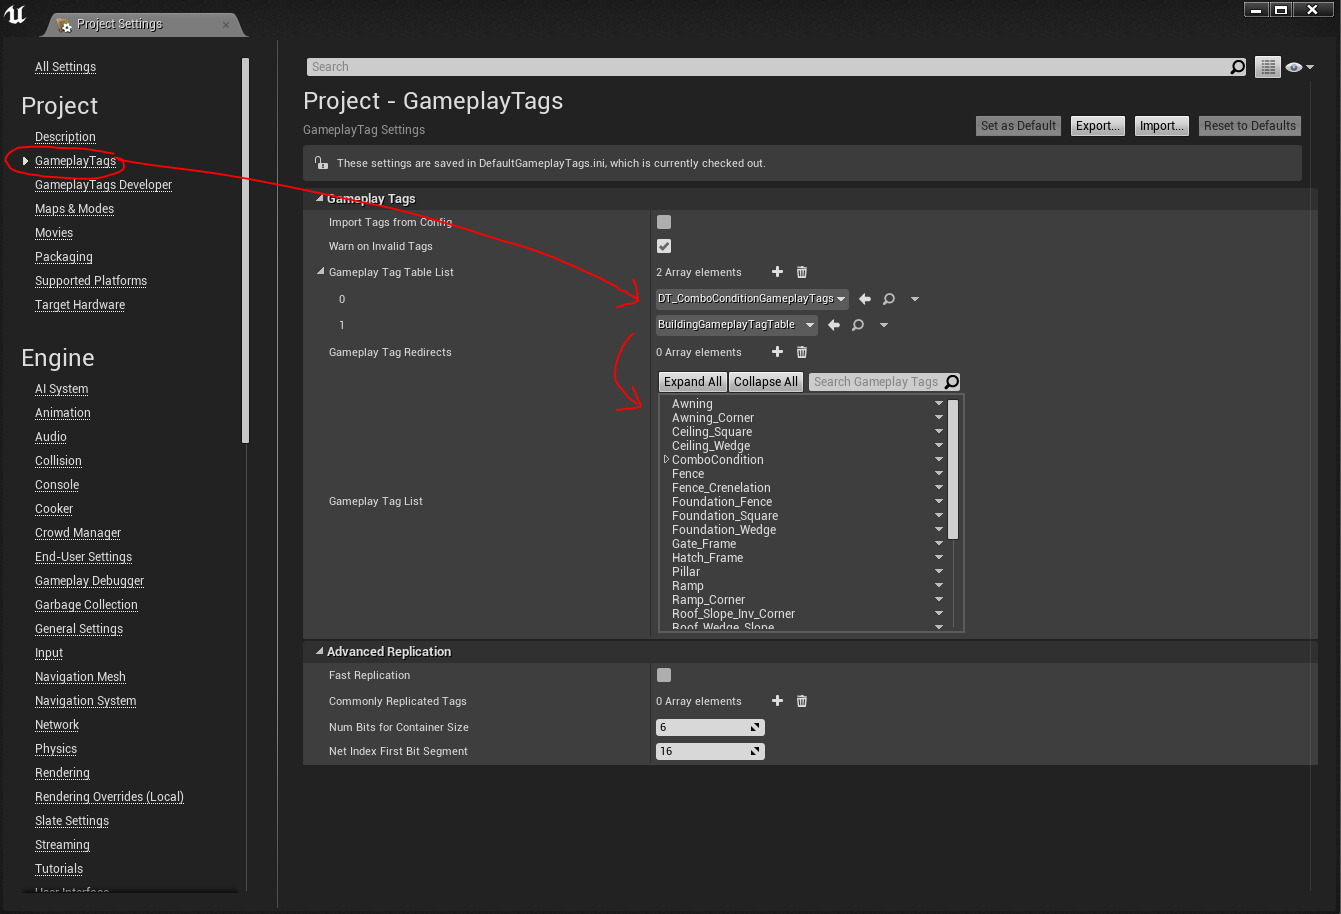Empty Gameplay Tag Table List with trash icon
The width and height of the screenshot is (1341, 914).
(x=802, y=272)
